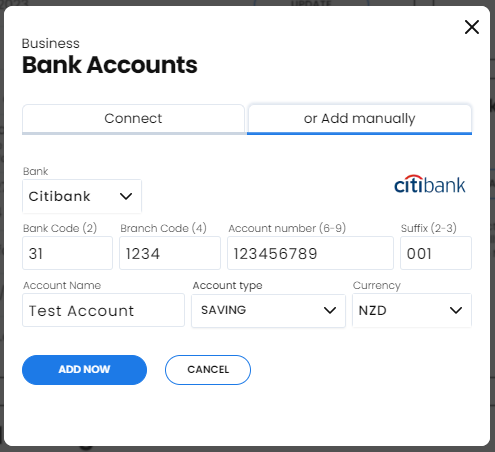Click the Citibank logo image
This screenshot has width=495, height=452.
(x=430, y=184)
